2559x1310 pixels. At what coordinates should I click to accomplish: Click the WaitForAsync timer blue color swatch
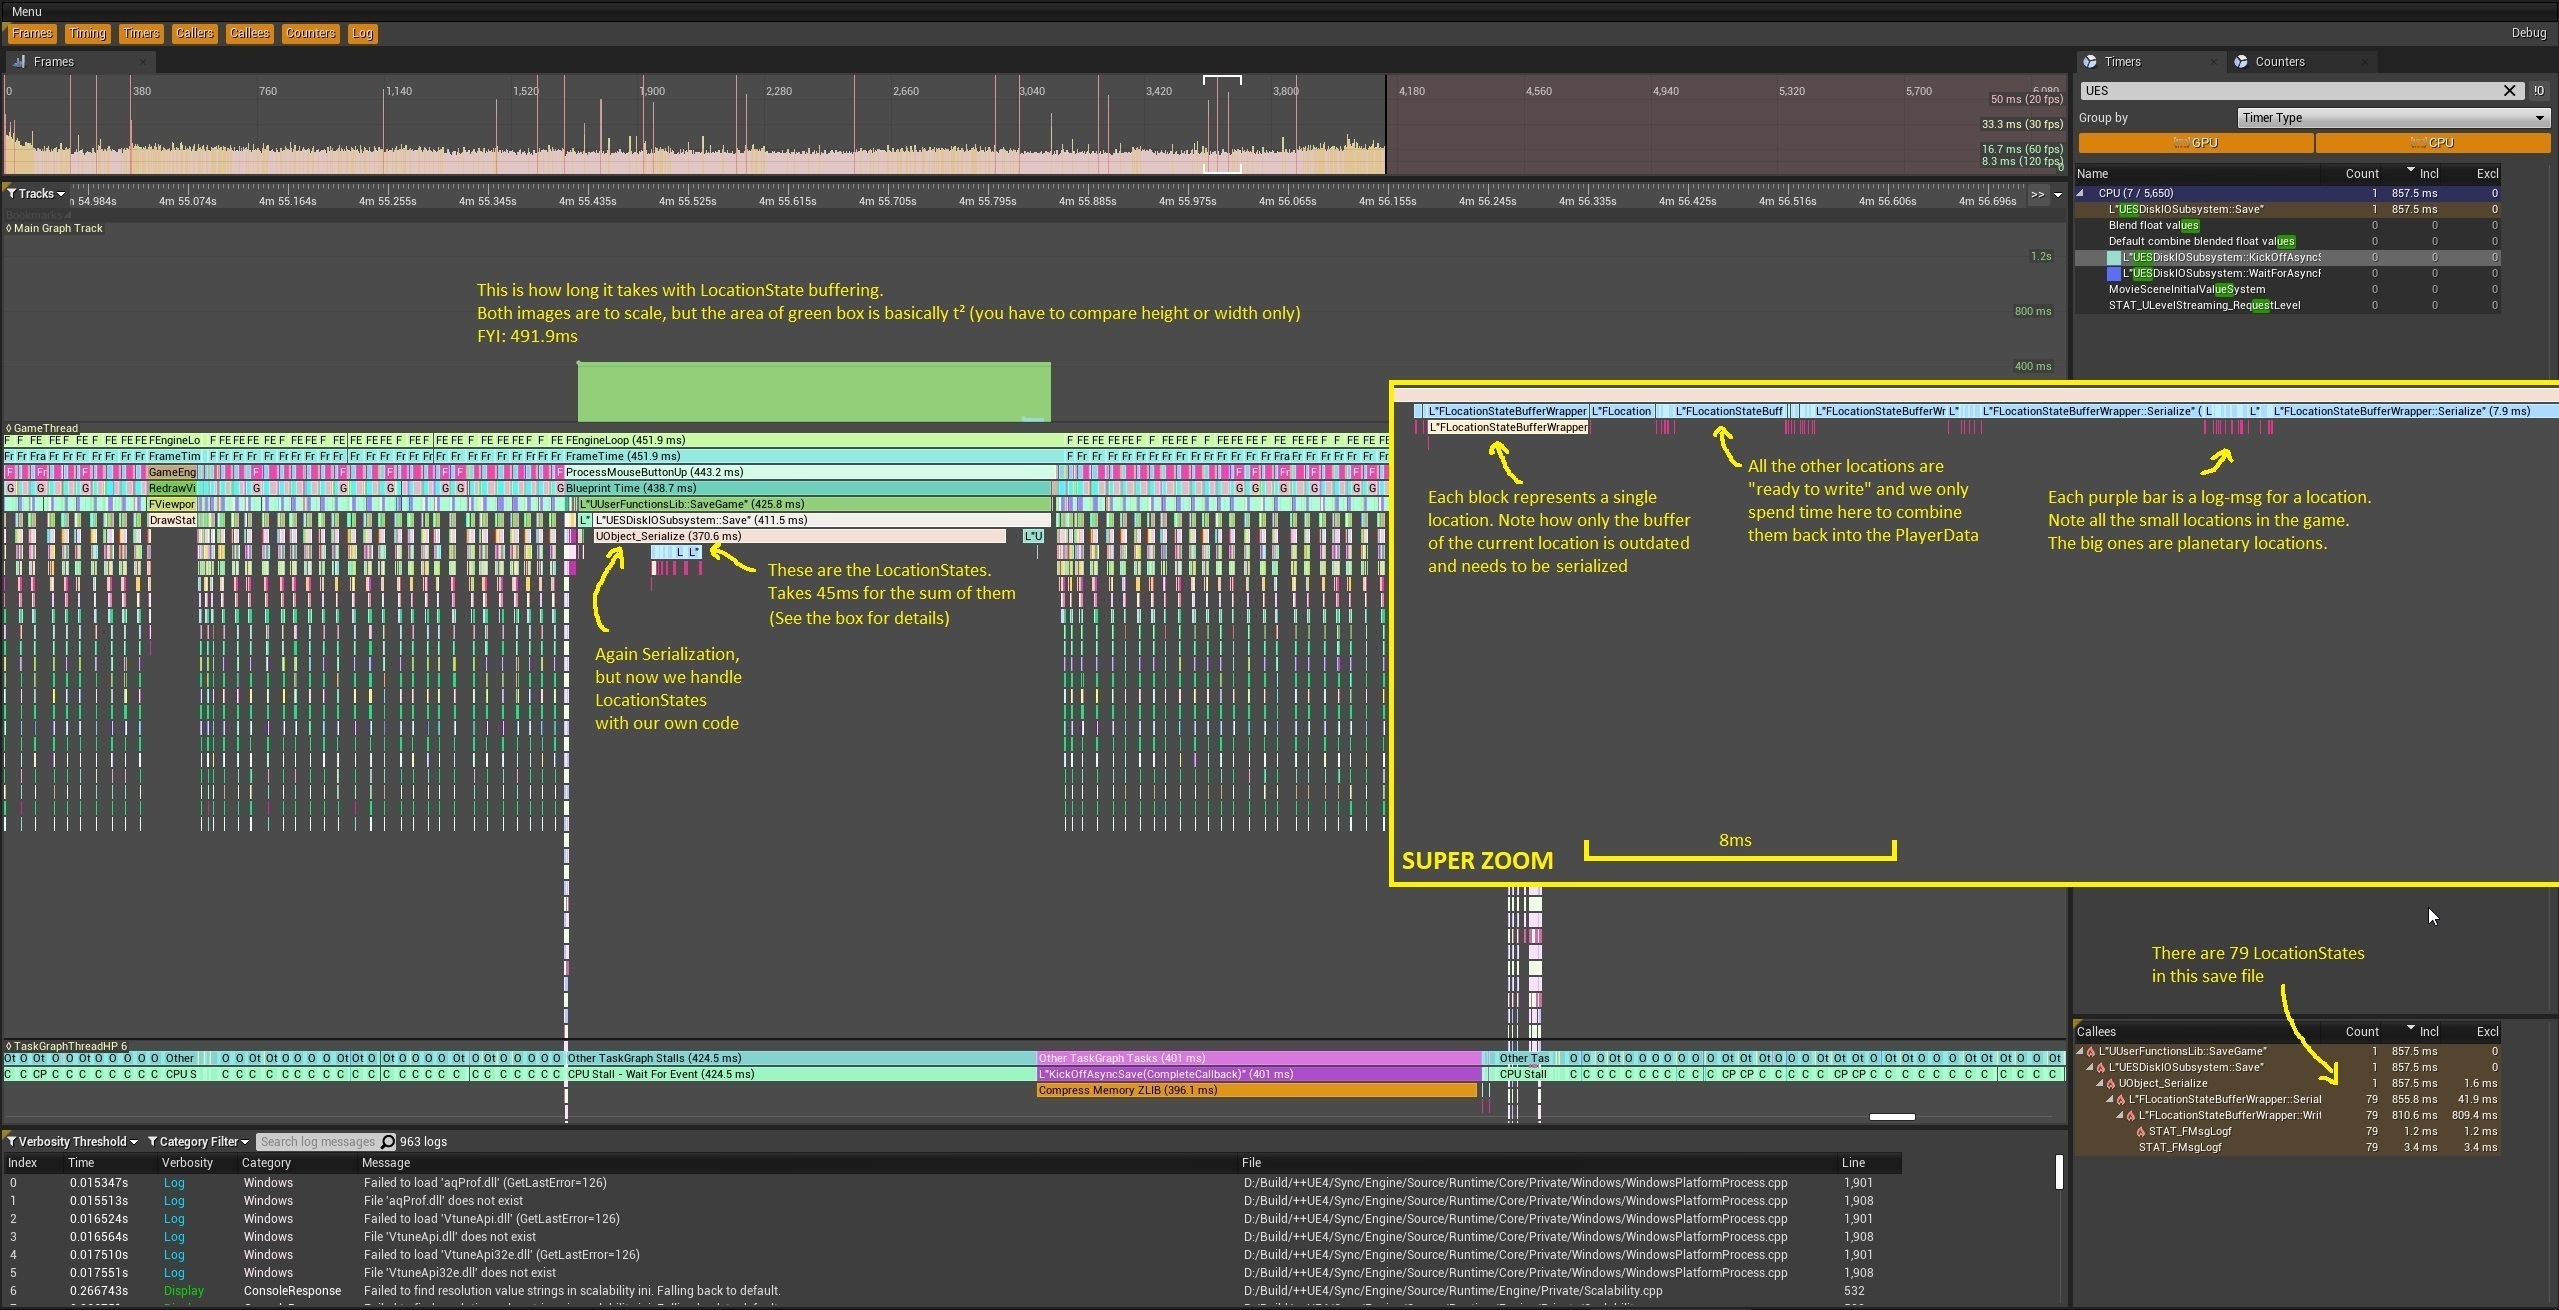[2114, 274]
